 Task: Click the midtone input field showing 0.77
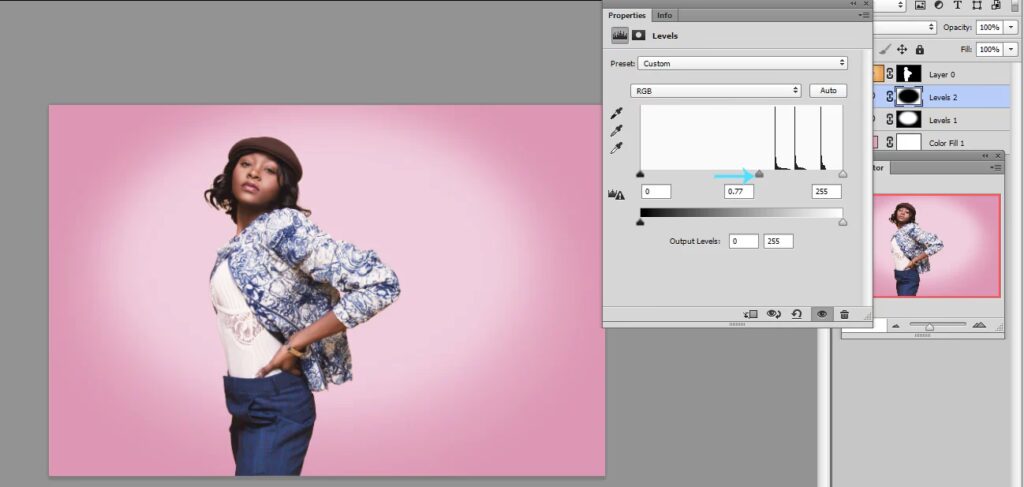click(x=739, y=191)
